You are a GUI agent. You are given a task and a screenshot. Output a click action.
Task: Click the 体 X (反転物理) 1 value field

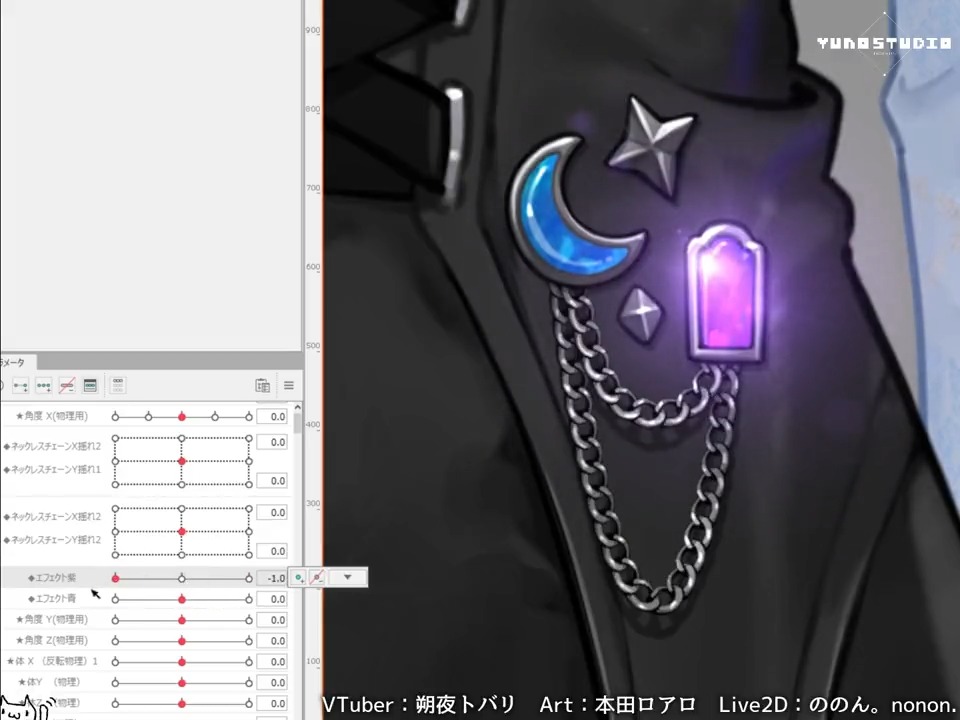(x=272, y=661)
